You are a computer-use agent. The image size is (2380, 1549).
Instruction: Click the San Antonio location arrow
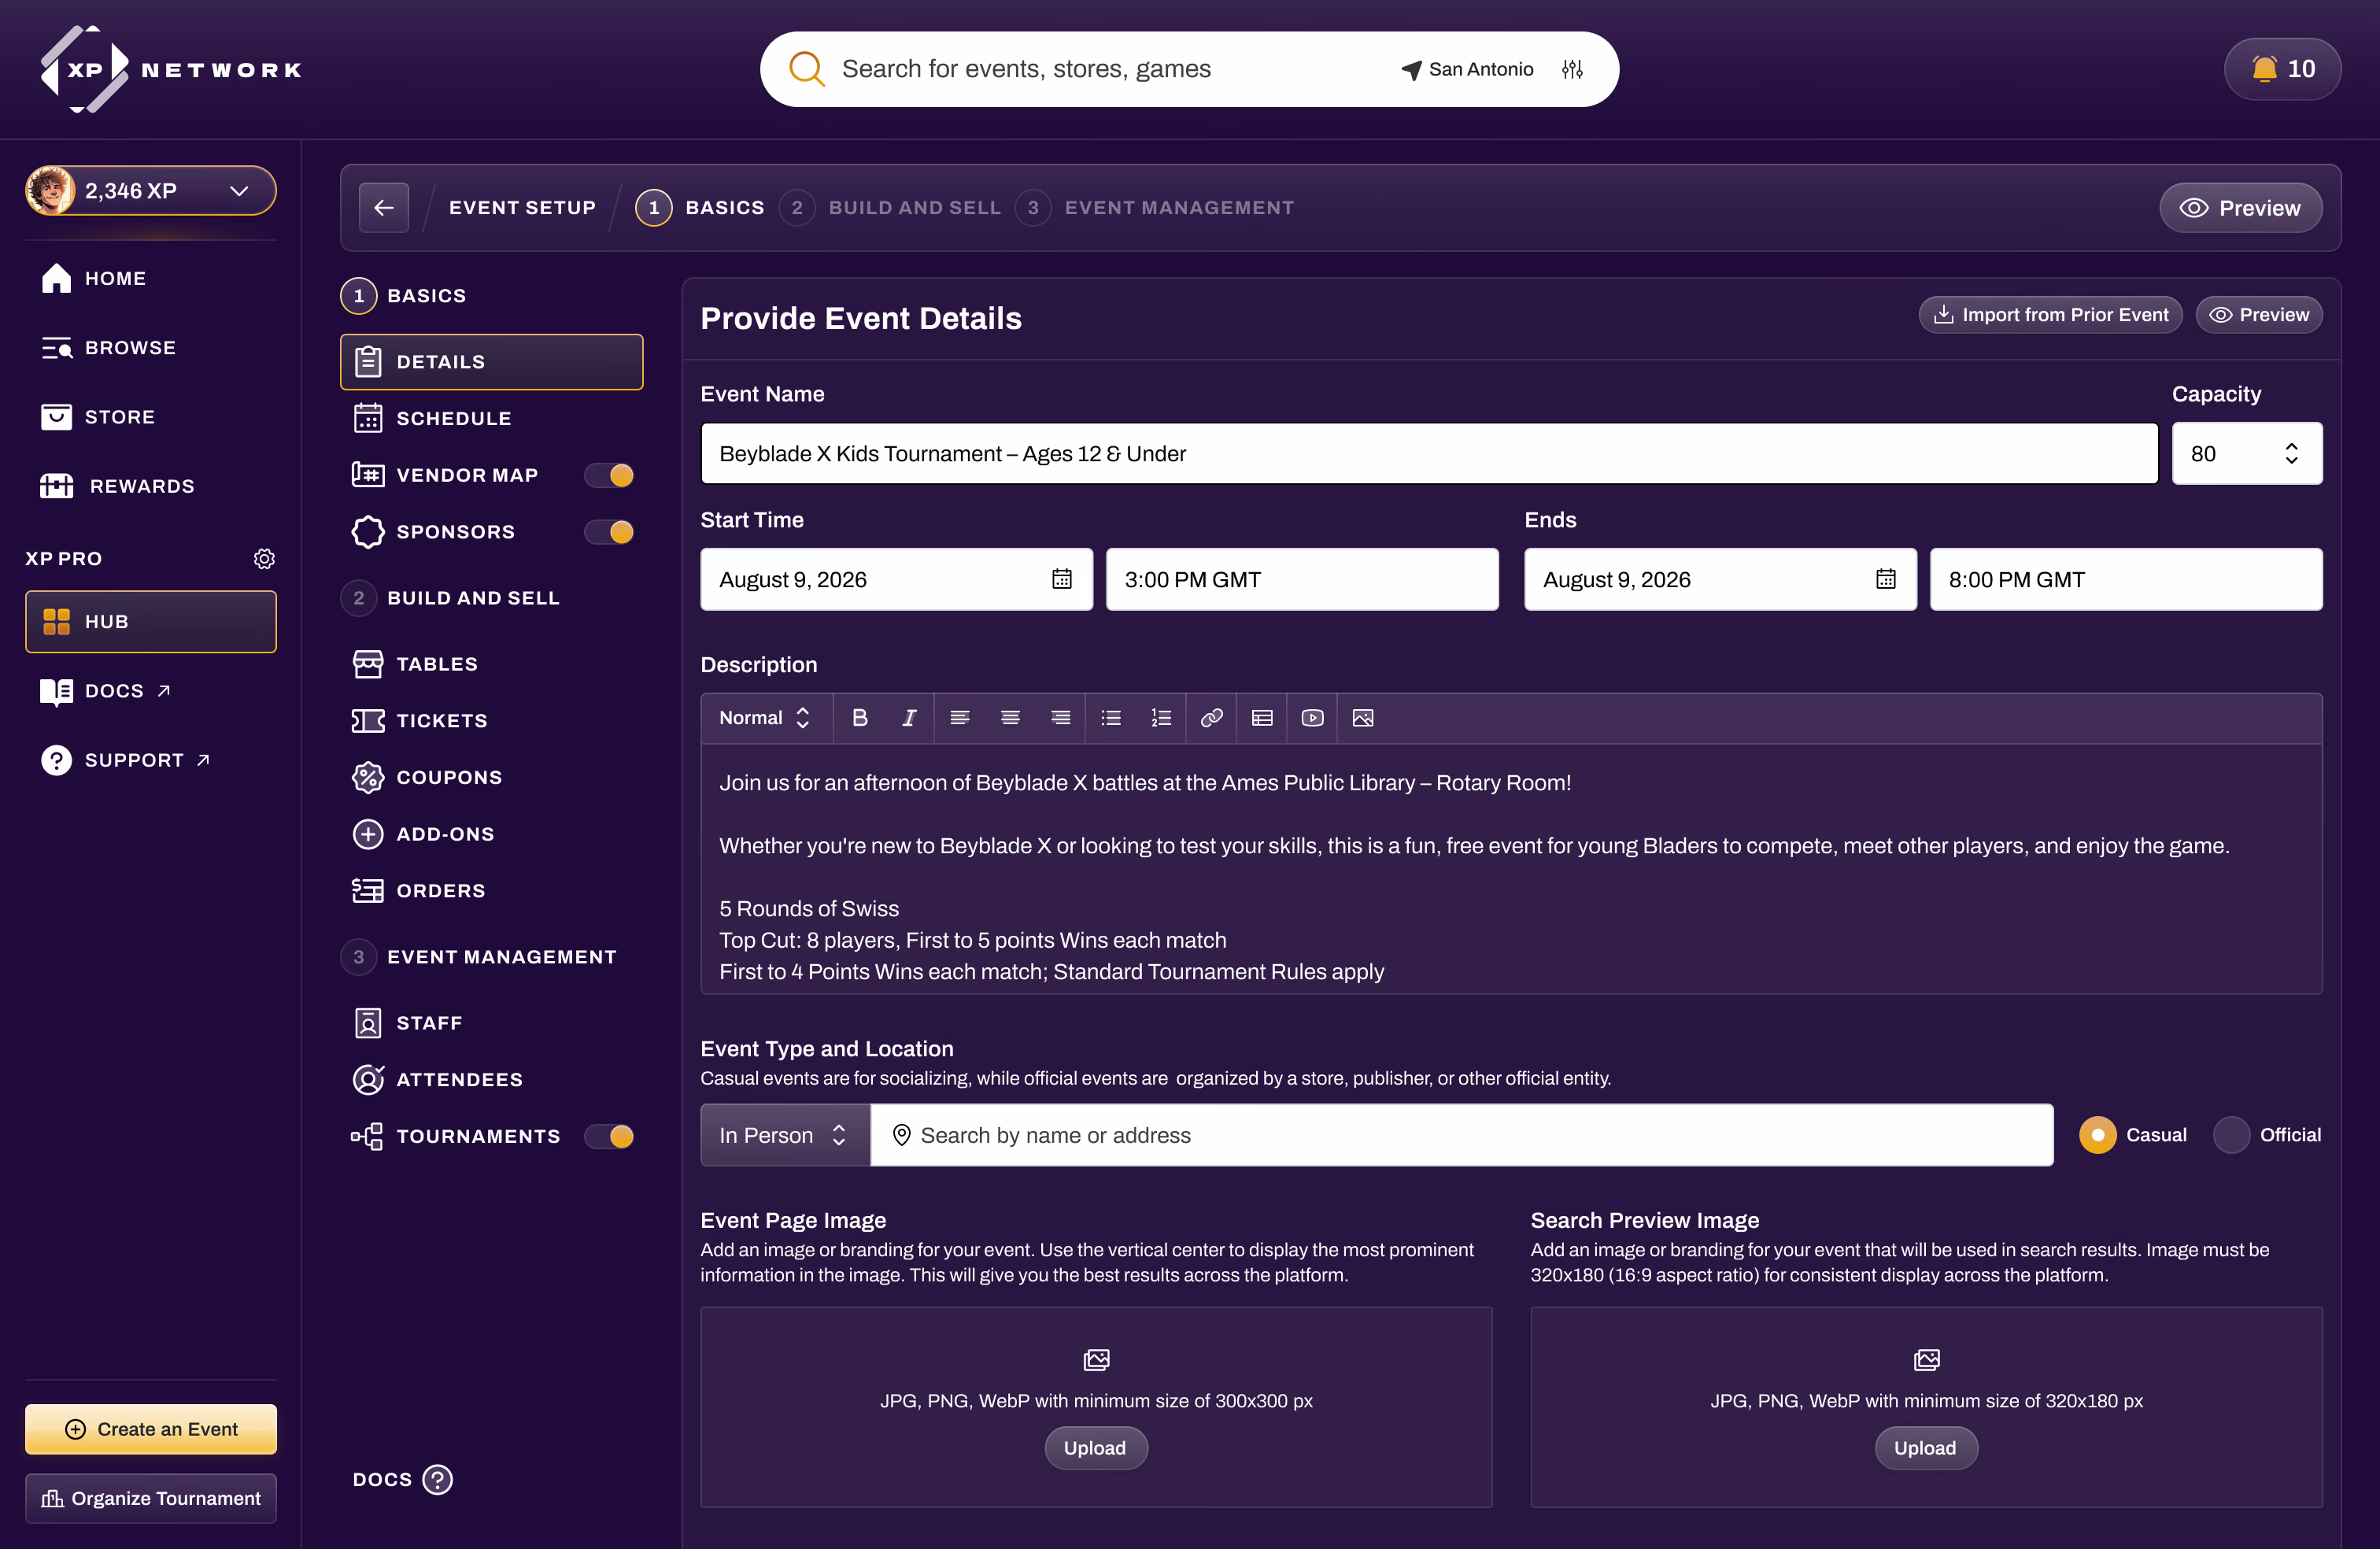[1412, 70]
